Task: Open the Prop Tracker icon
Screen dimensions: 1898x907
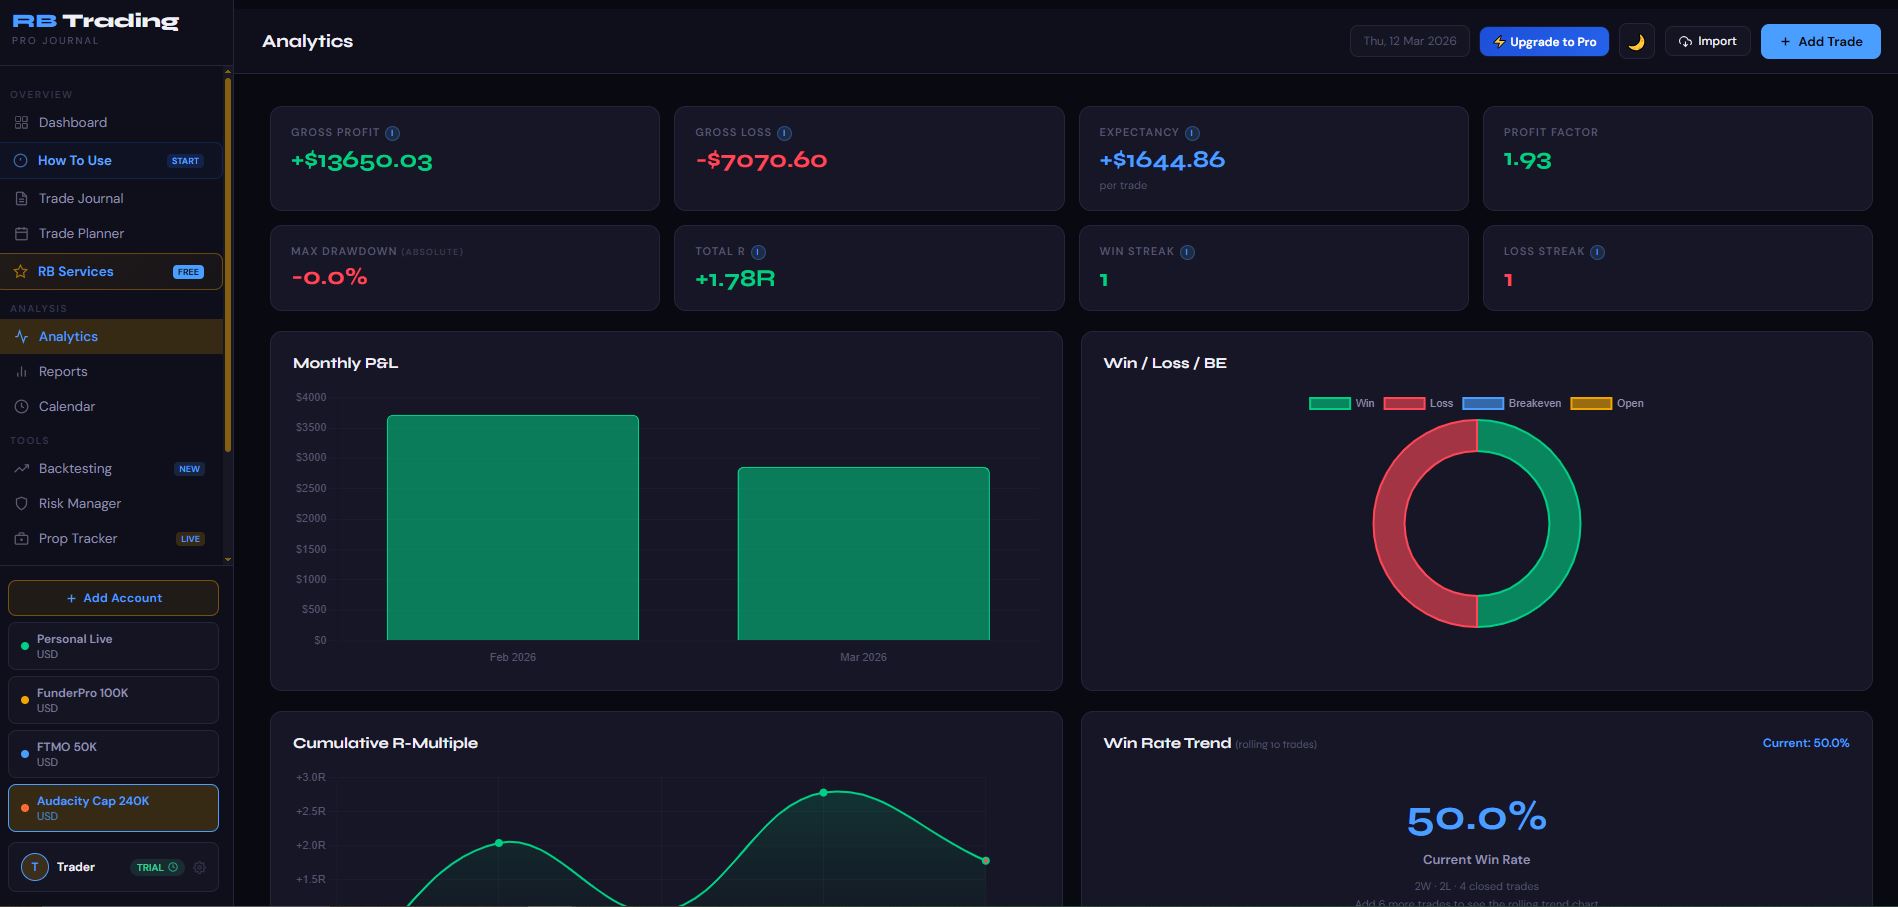Action: pos(22,538)
